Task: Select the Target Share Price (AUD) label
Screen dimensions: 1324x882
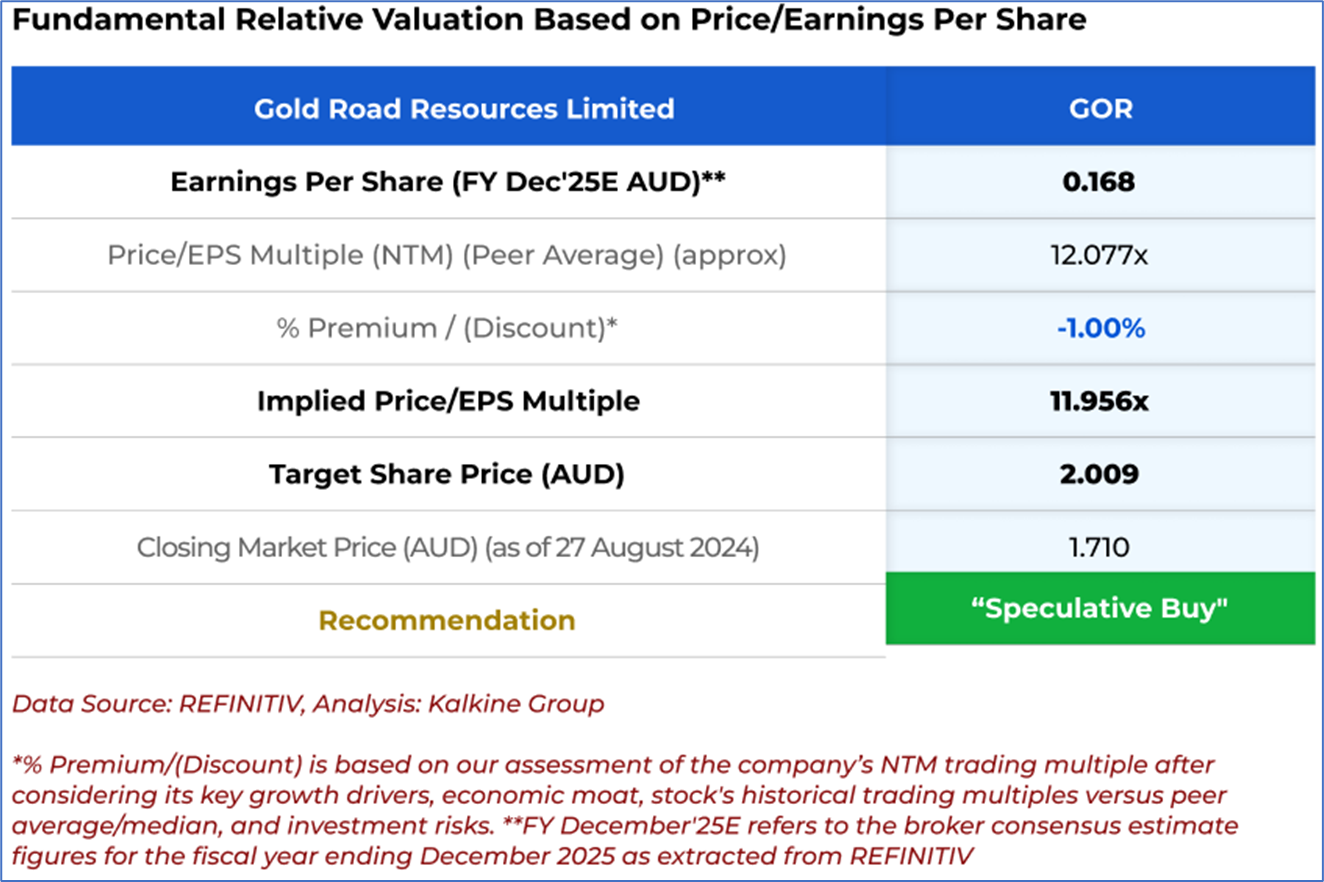Action: click(x=447, y=474)
